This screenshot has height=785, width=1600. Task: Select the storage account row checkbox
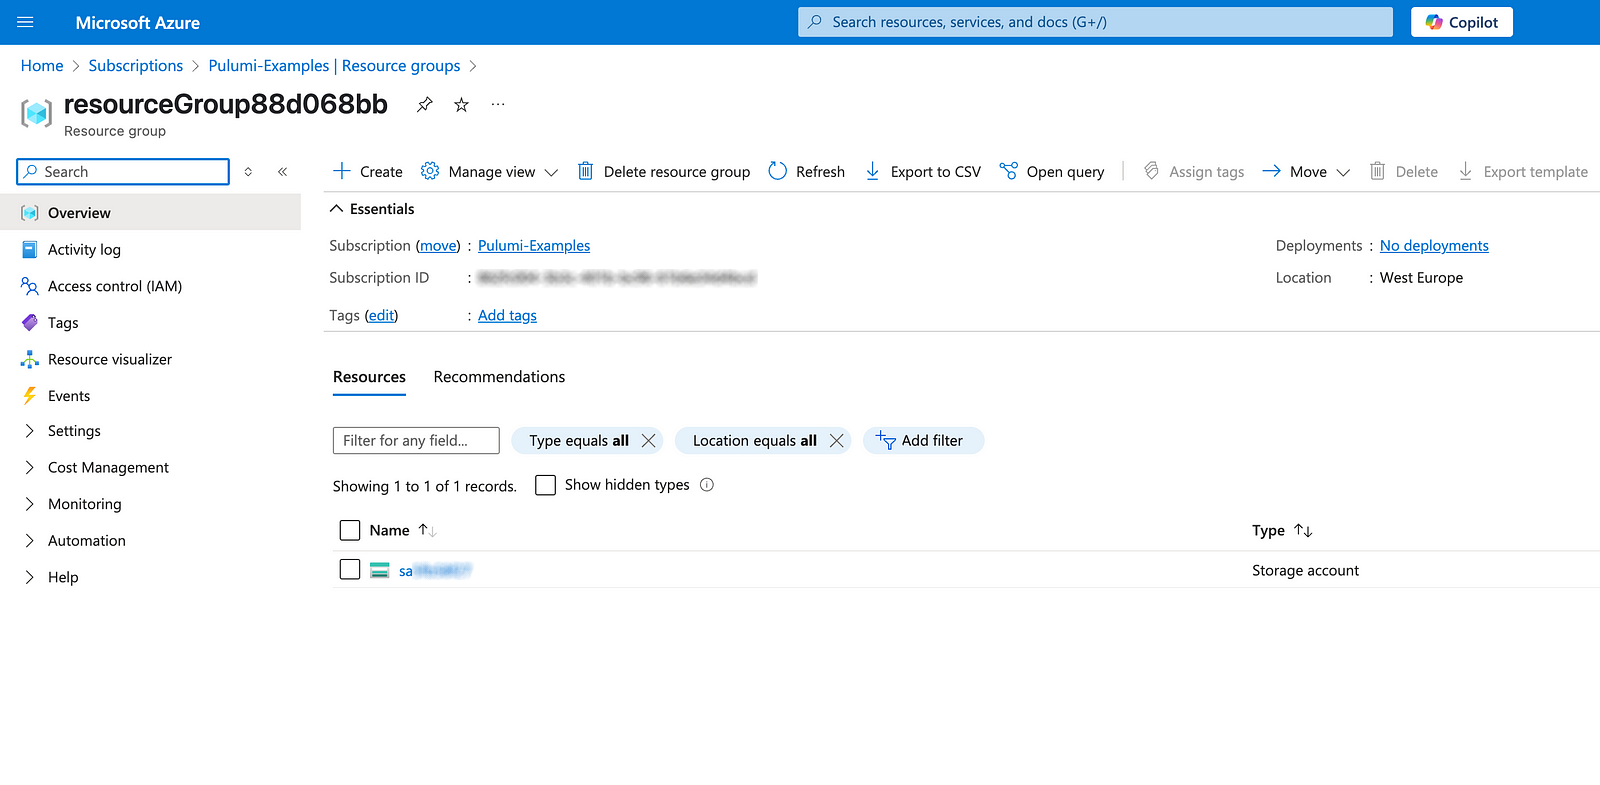click(x=350, y=569)
